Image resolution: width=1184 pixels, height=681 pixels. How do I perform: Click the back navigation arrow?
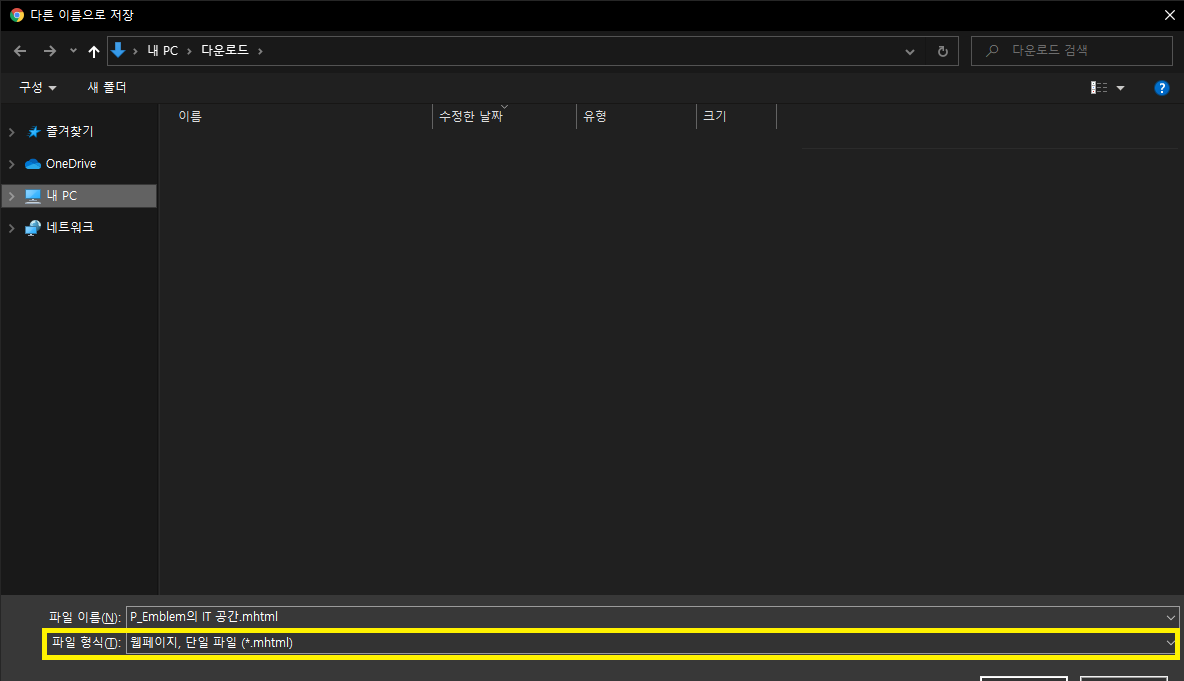pos(19,50)
